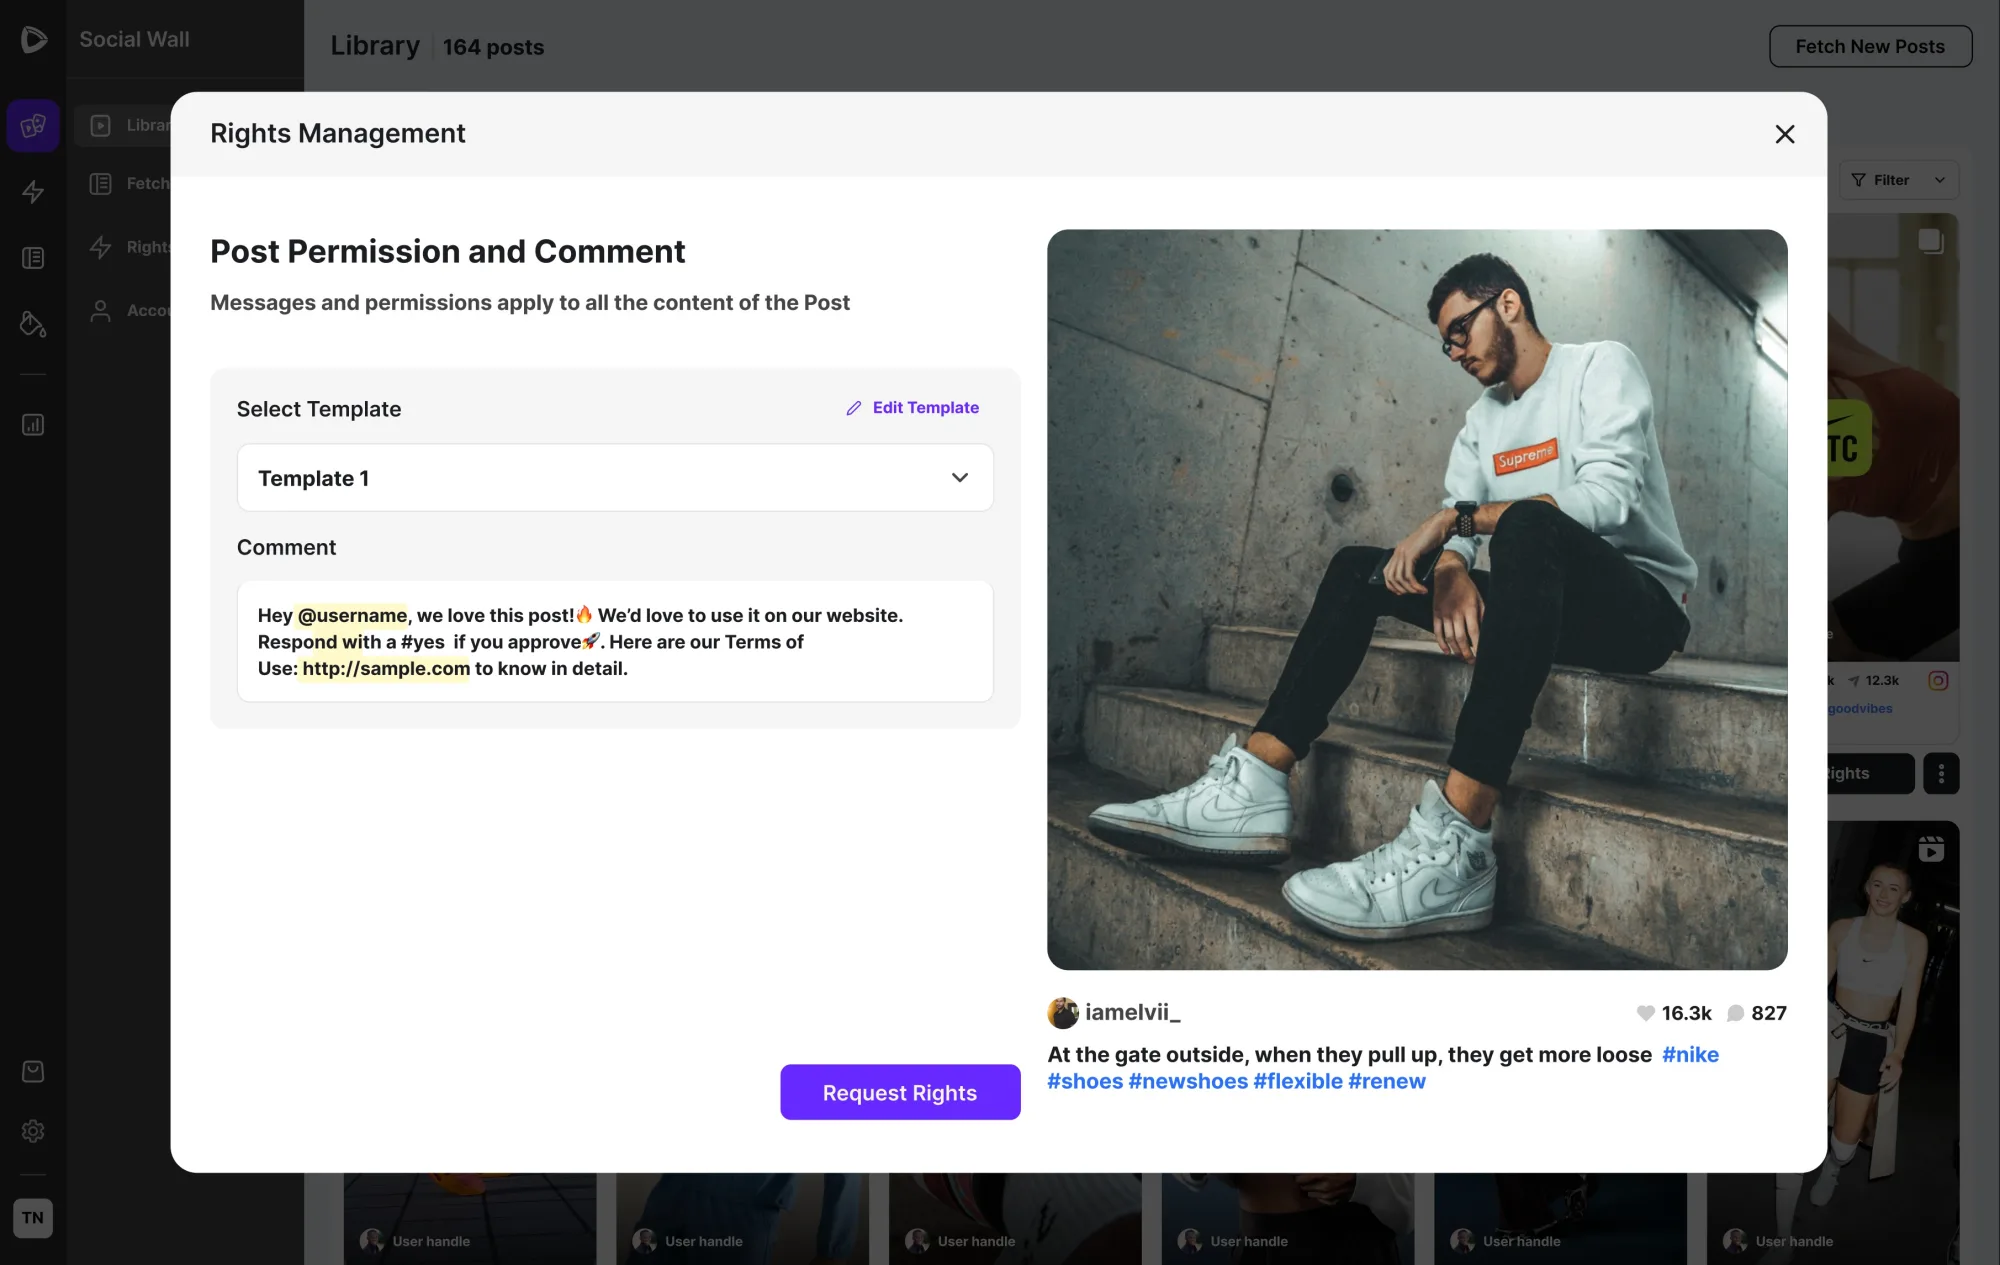Click the Instagram icon on background card
The height and width of the screenshot is (1265, 2000).
point(1938,681)
